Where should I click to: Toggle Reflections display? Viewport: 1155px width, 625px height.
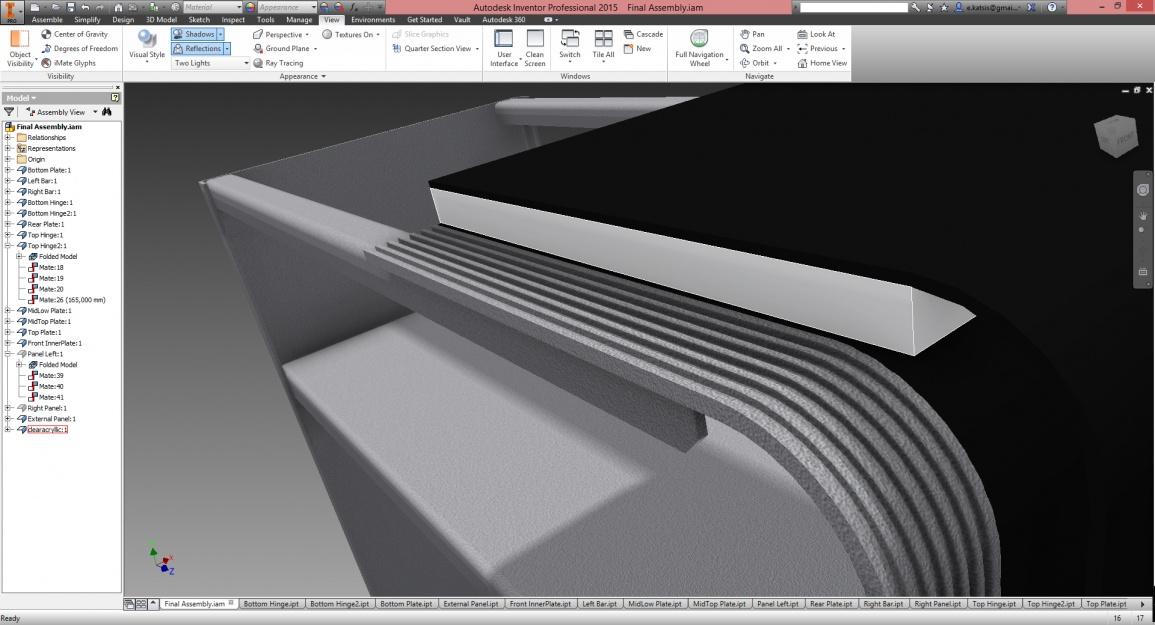click(x=196, y=48)
